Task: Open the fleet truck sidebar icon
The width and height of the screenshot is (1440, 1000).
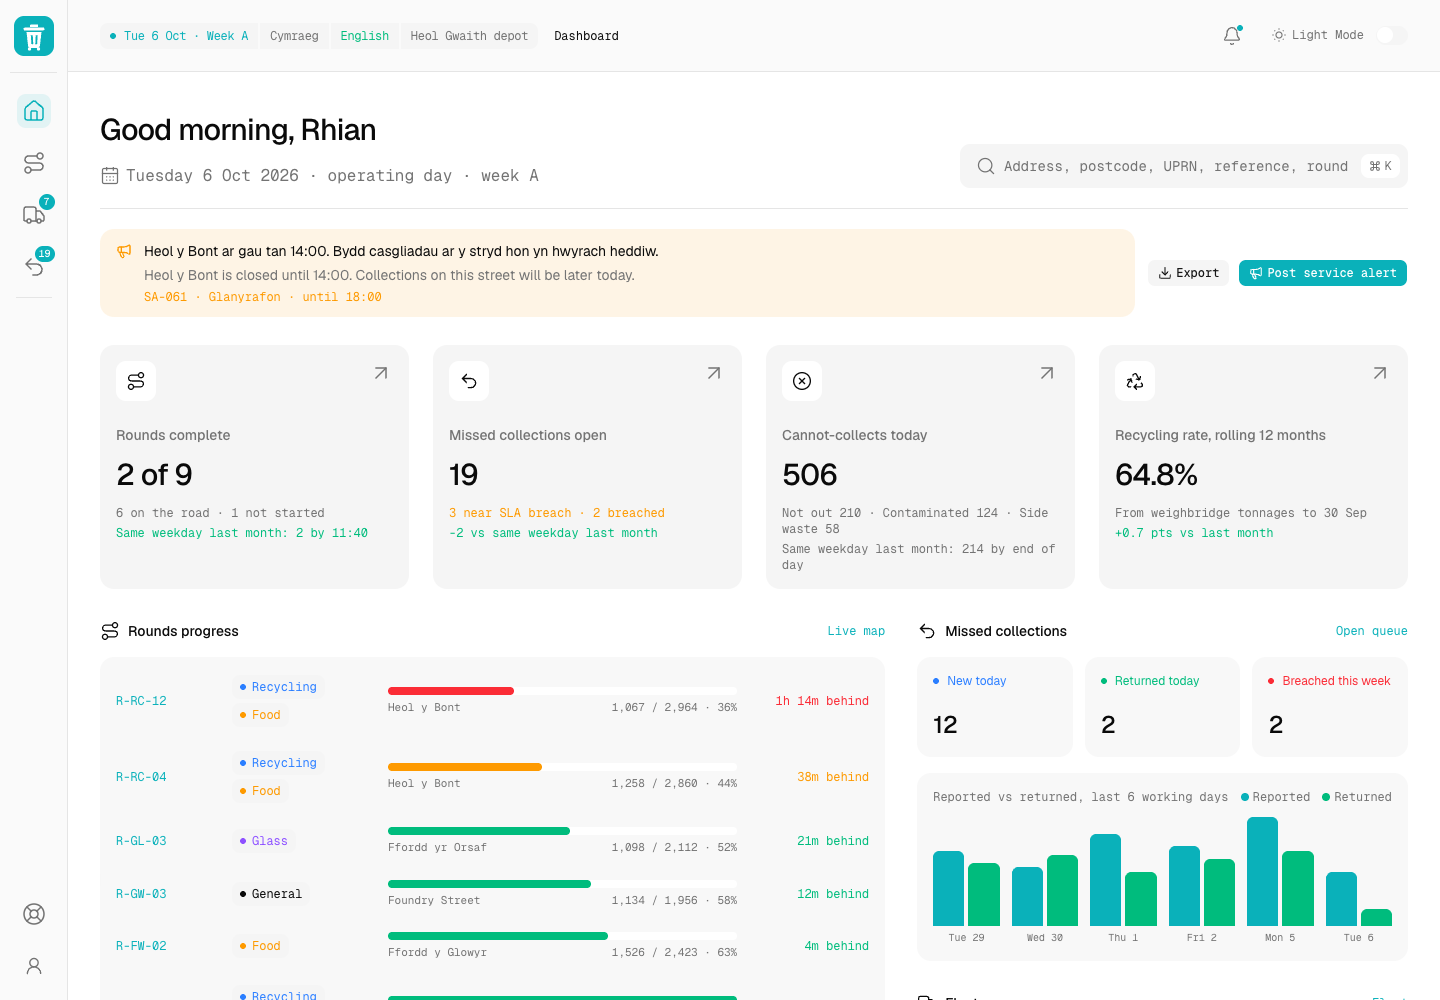Action: [34, 215]
